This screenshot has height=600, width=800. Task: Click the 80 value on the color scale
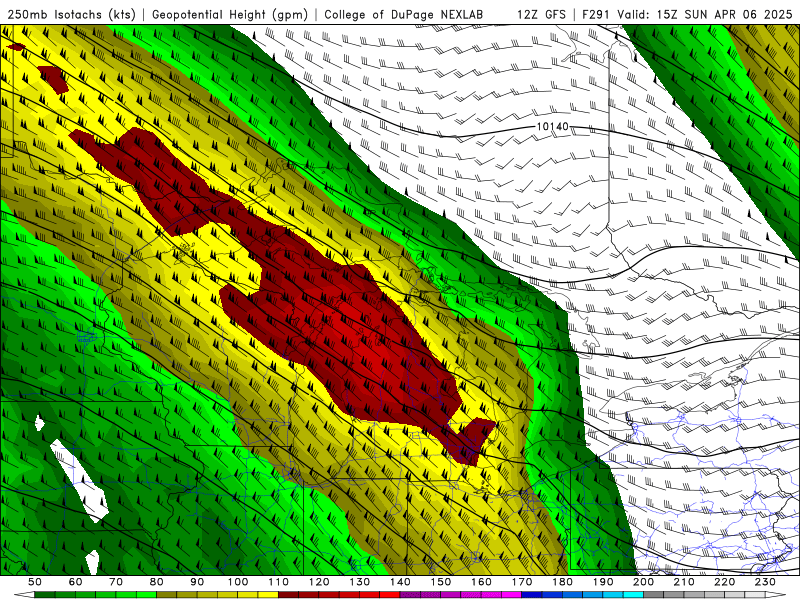(x=157, y=582)
